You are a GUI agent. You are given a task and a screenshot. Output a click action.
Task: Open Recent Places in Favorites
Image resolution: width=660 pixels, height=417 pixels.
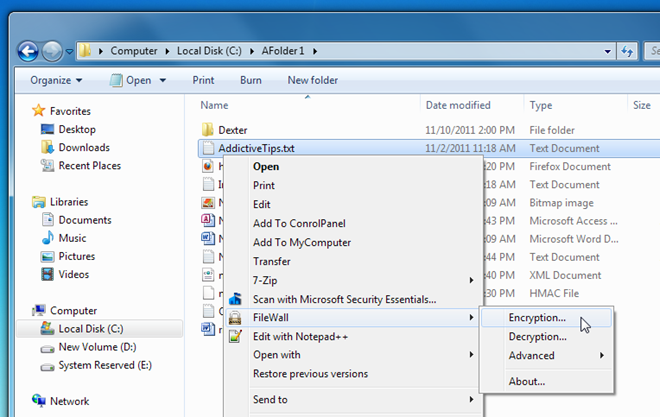(90, 165)
